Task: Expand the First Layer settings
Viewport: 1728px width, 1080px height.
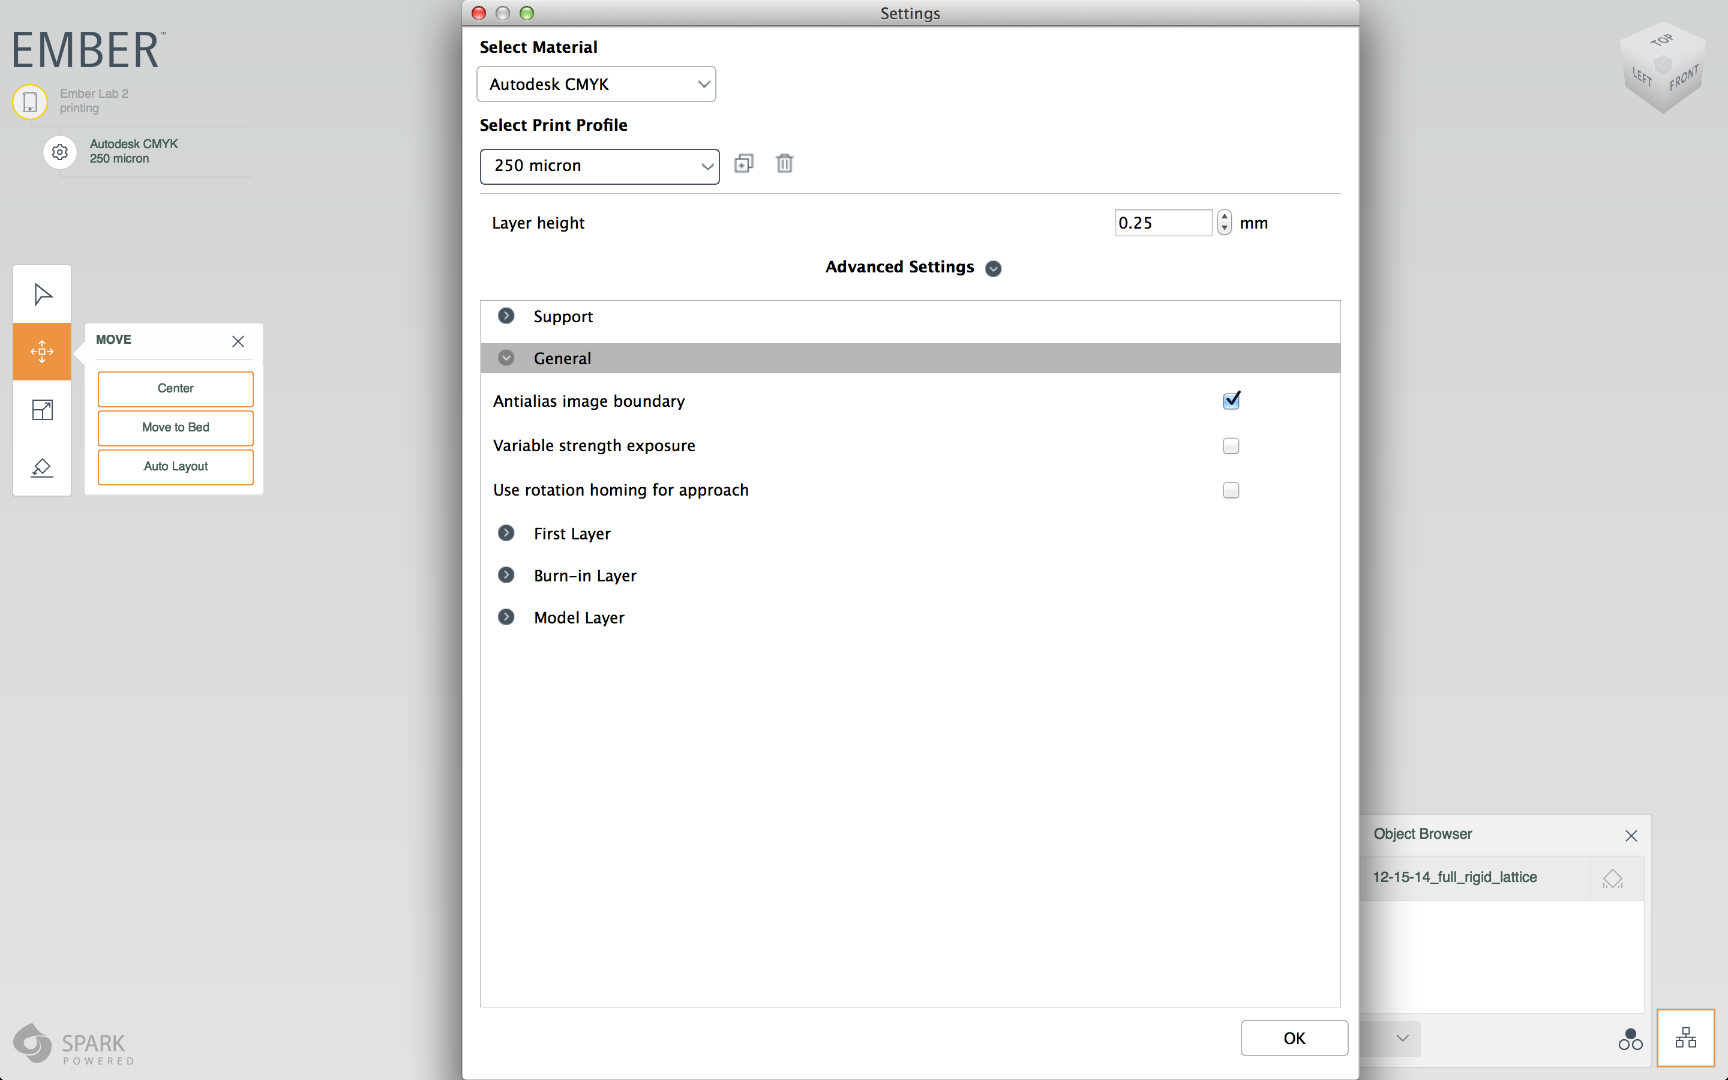Action: [507, 533]
